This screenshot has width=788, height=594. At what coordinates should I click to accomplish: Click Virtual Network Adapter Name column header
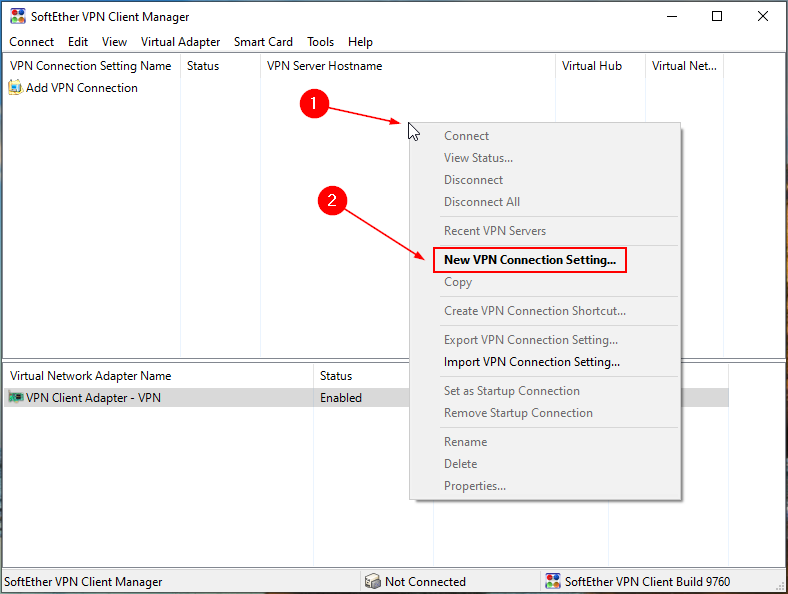158,376
